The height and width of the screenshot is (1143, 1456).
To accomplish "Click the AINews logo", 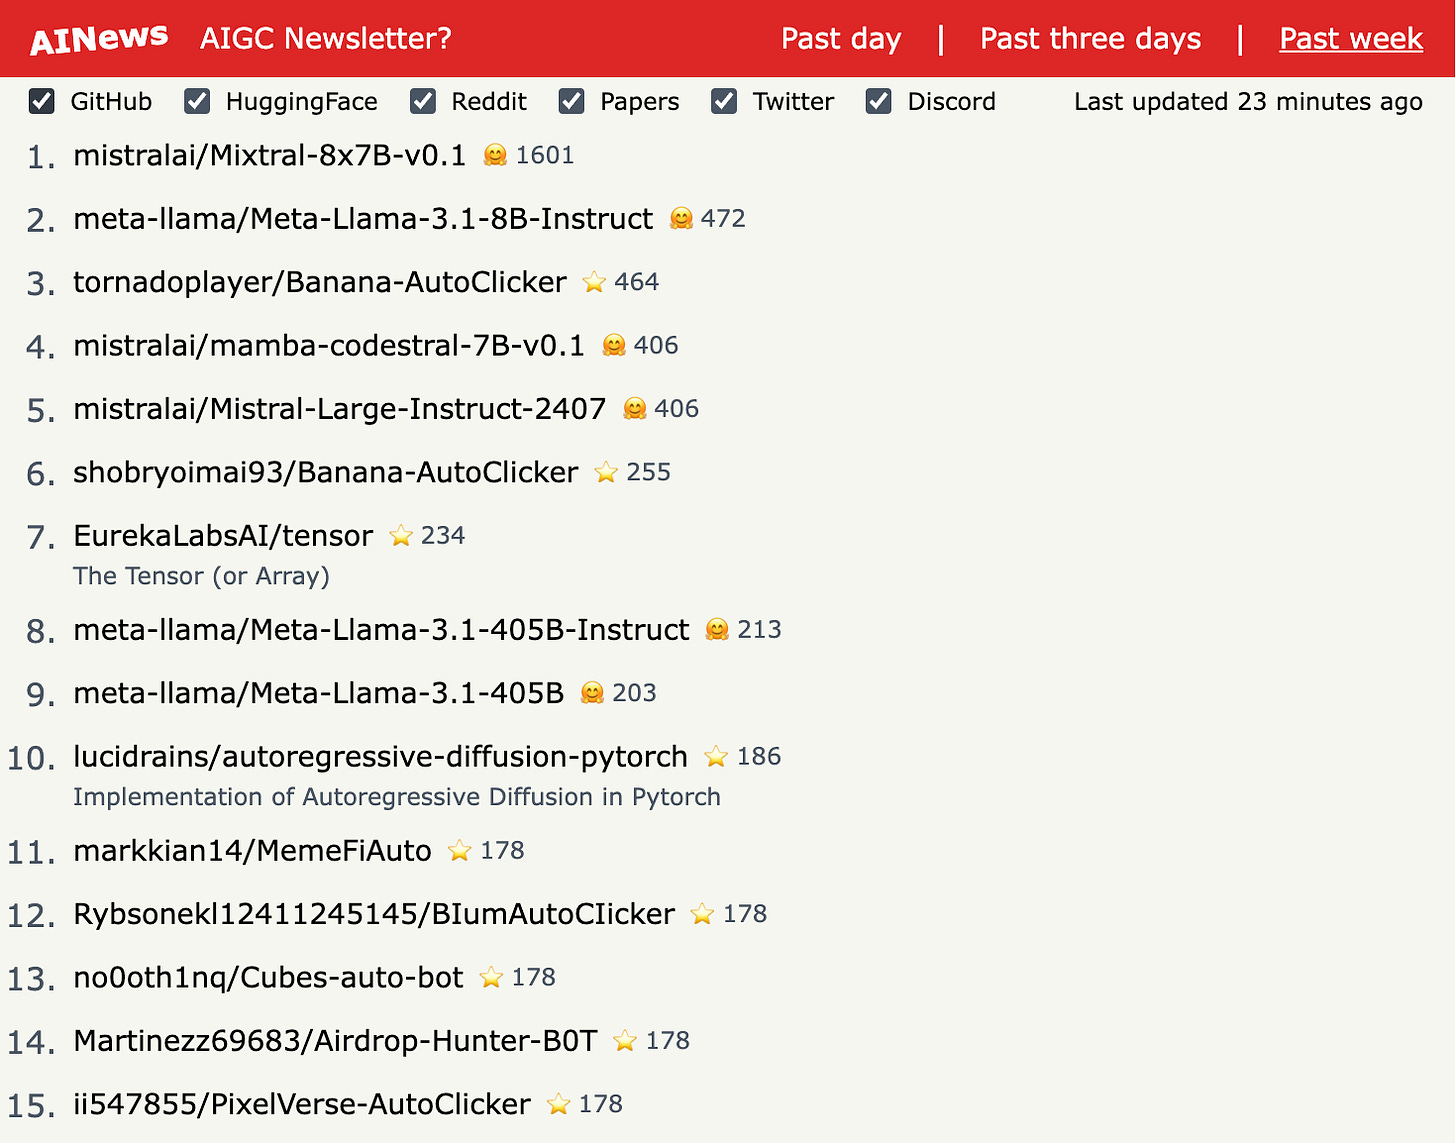I will (x=99, y=39).
